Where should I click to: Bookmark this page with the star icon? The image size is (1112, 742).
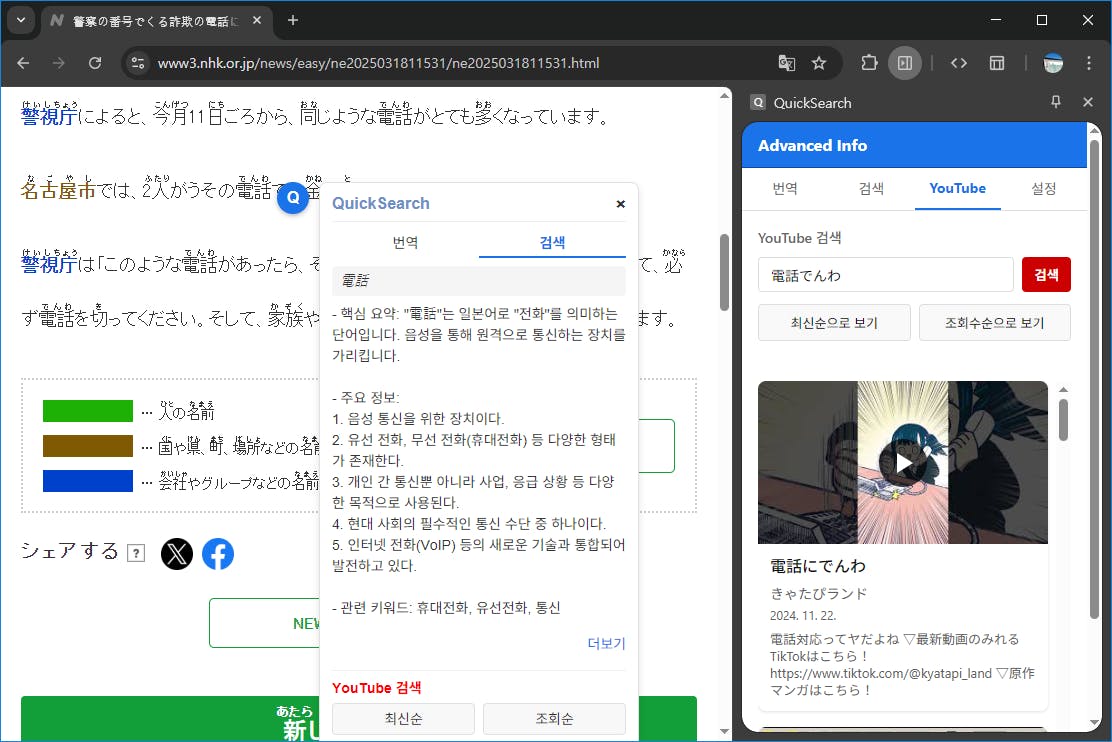819,63
